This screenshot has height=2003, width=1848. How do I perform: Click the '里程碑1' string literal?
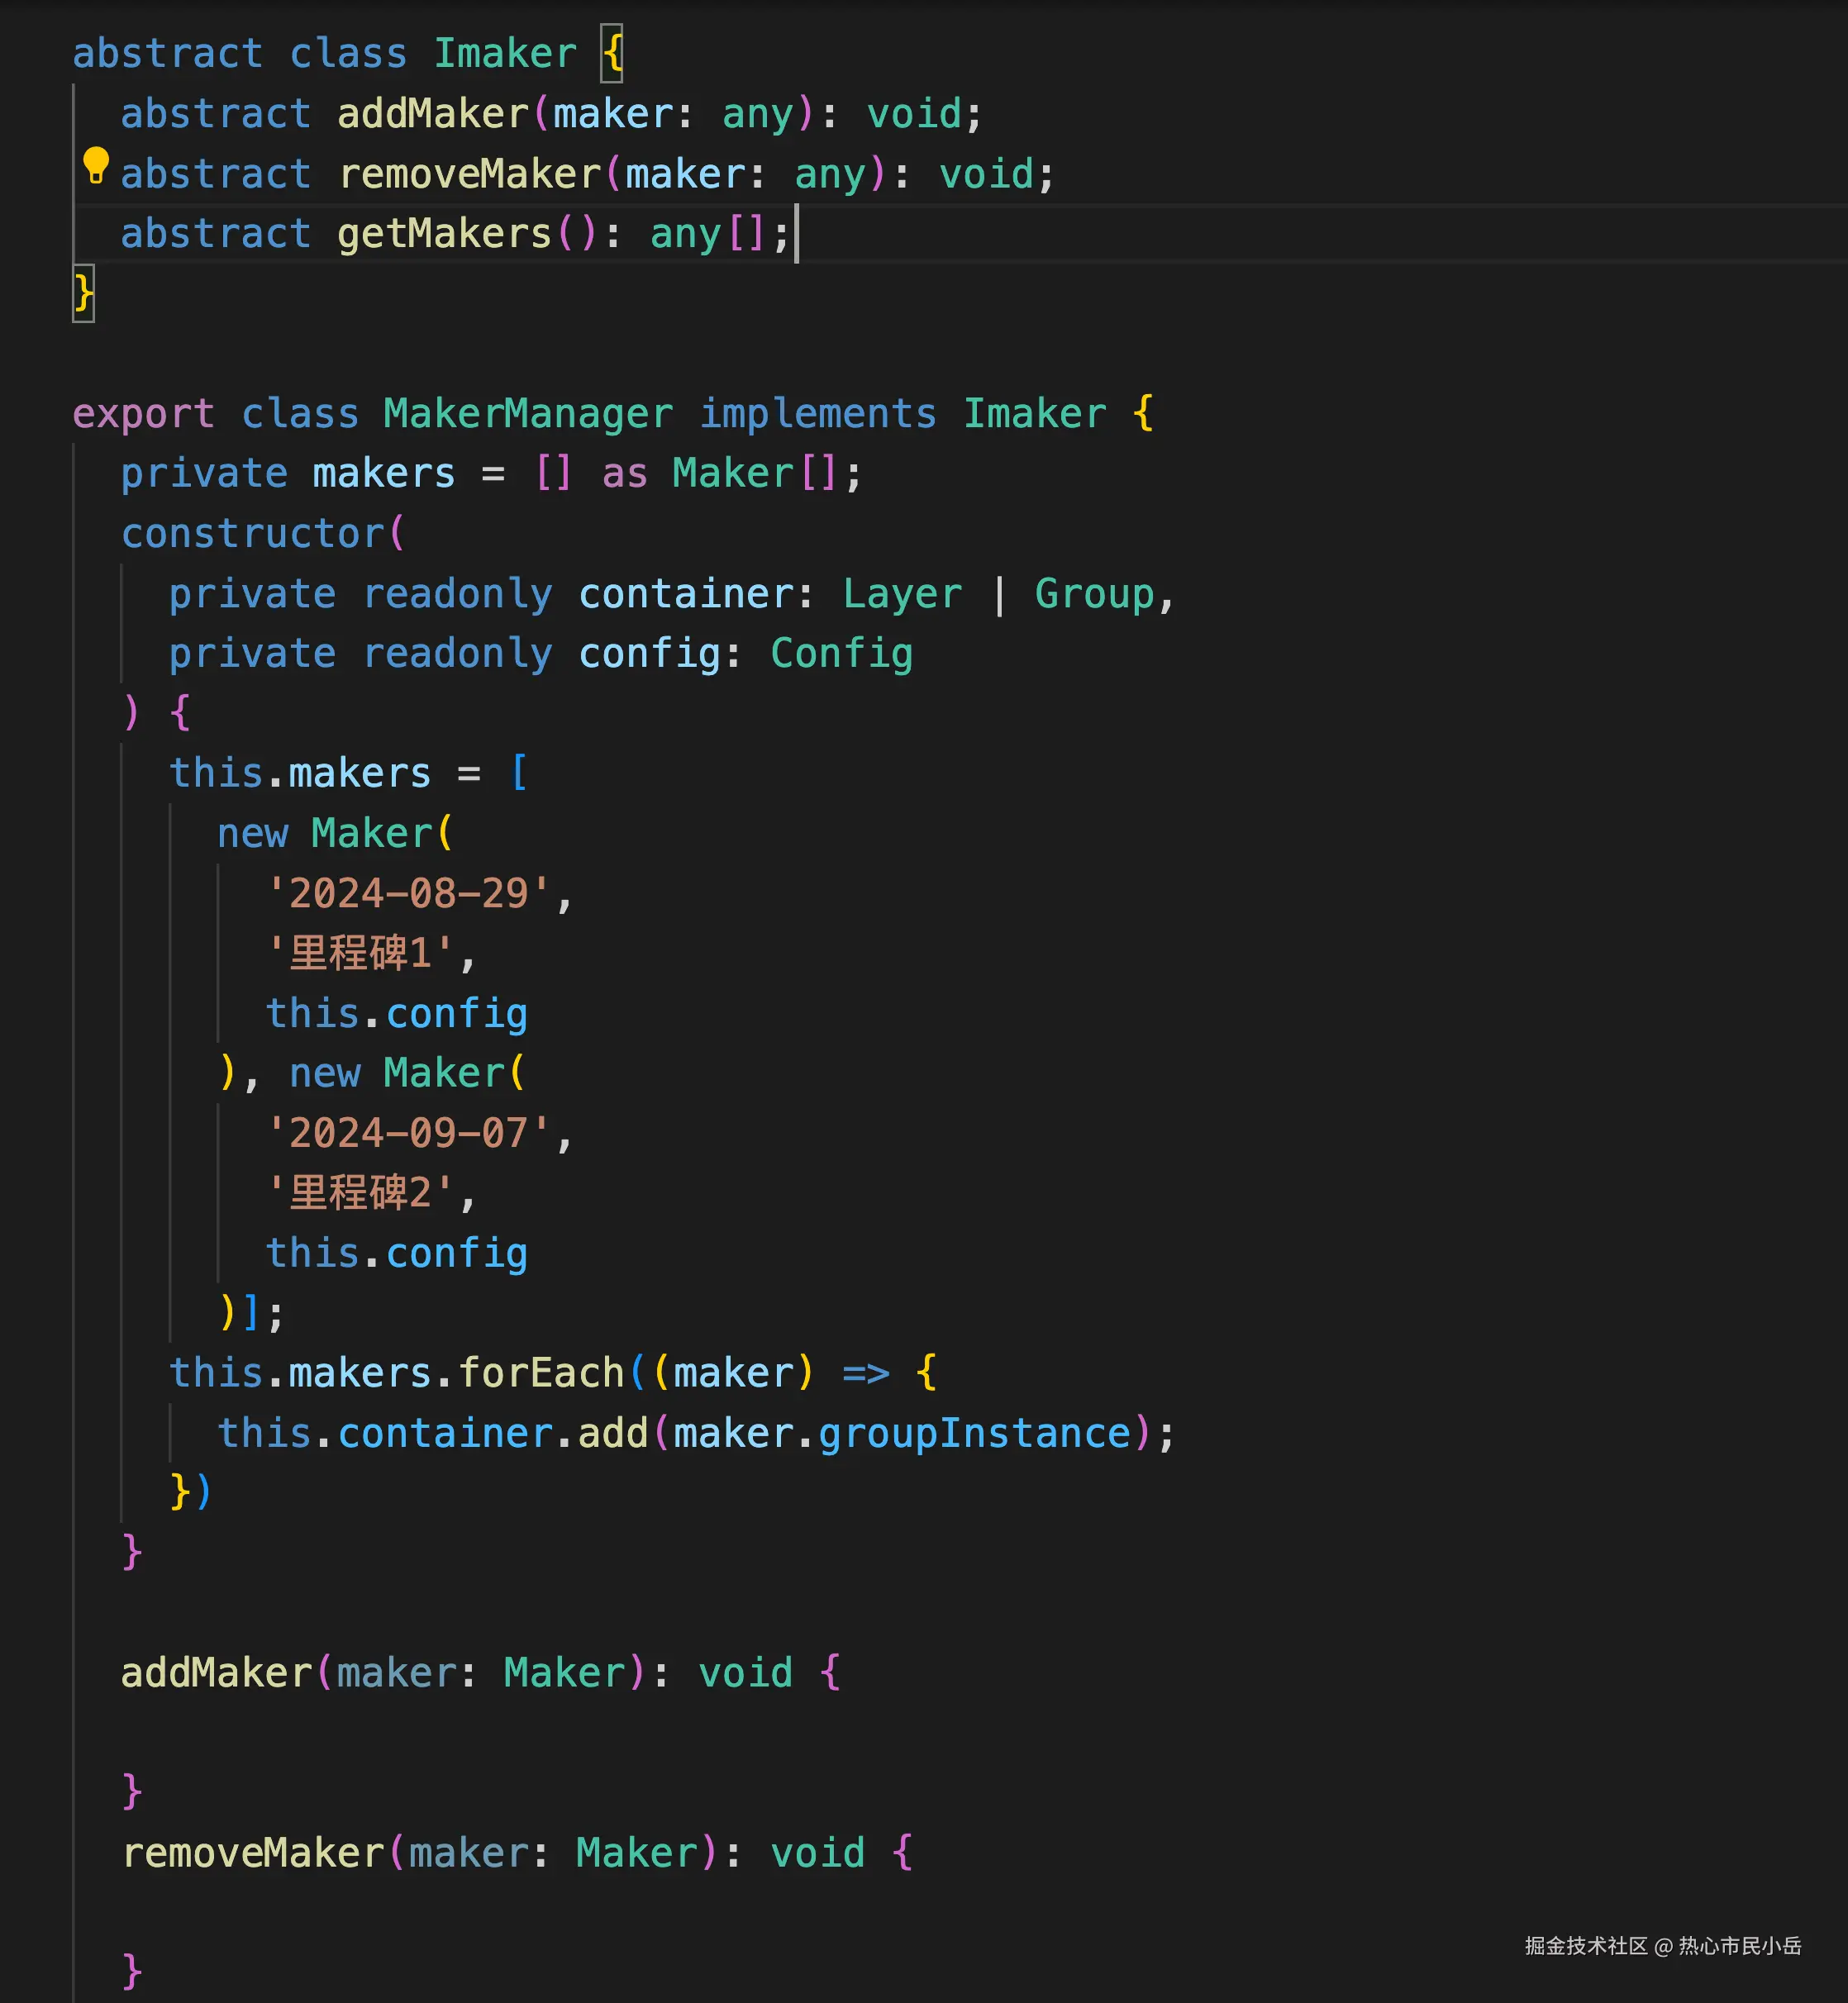(360, 953)
